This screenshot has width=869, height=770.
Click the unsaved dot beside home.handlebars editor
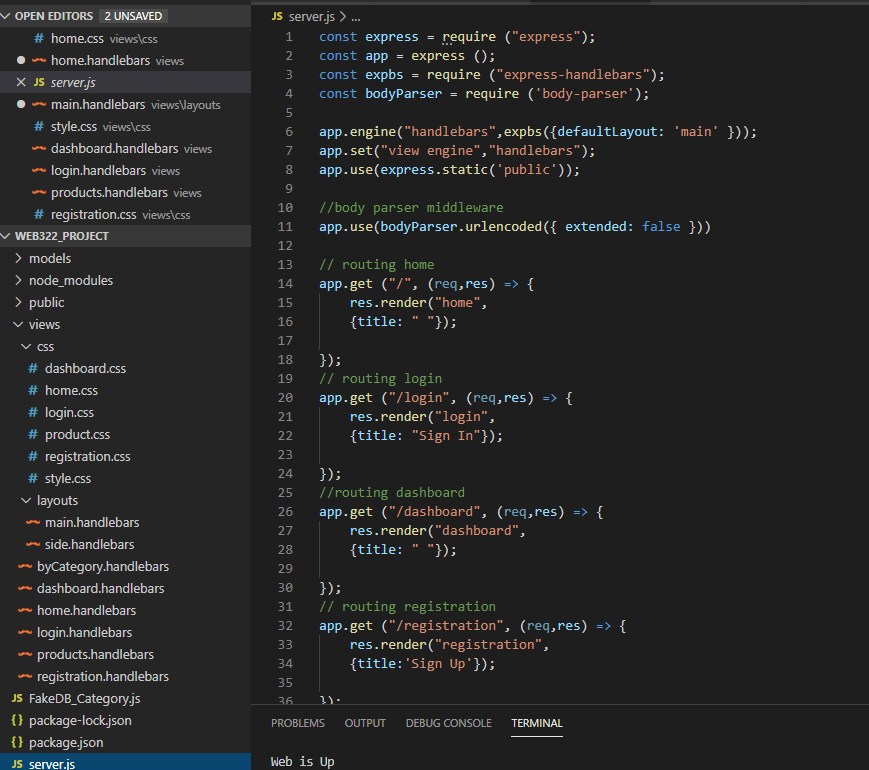click(x=21, y=60)
